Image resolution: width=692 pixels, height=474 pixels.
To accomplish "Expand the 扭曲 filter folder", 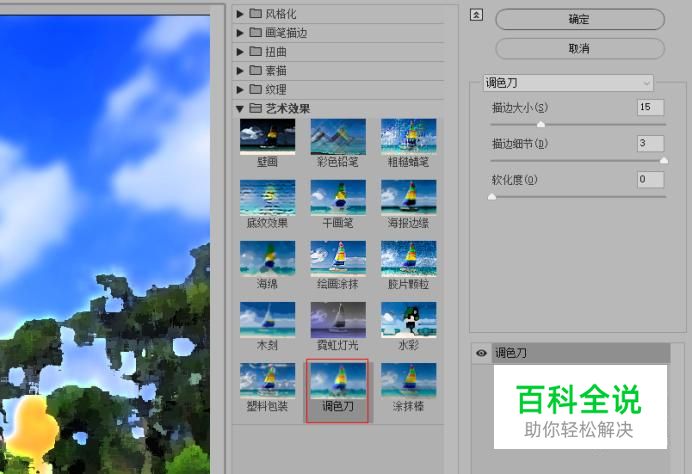I will (x=240, y=52).
